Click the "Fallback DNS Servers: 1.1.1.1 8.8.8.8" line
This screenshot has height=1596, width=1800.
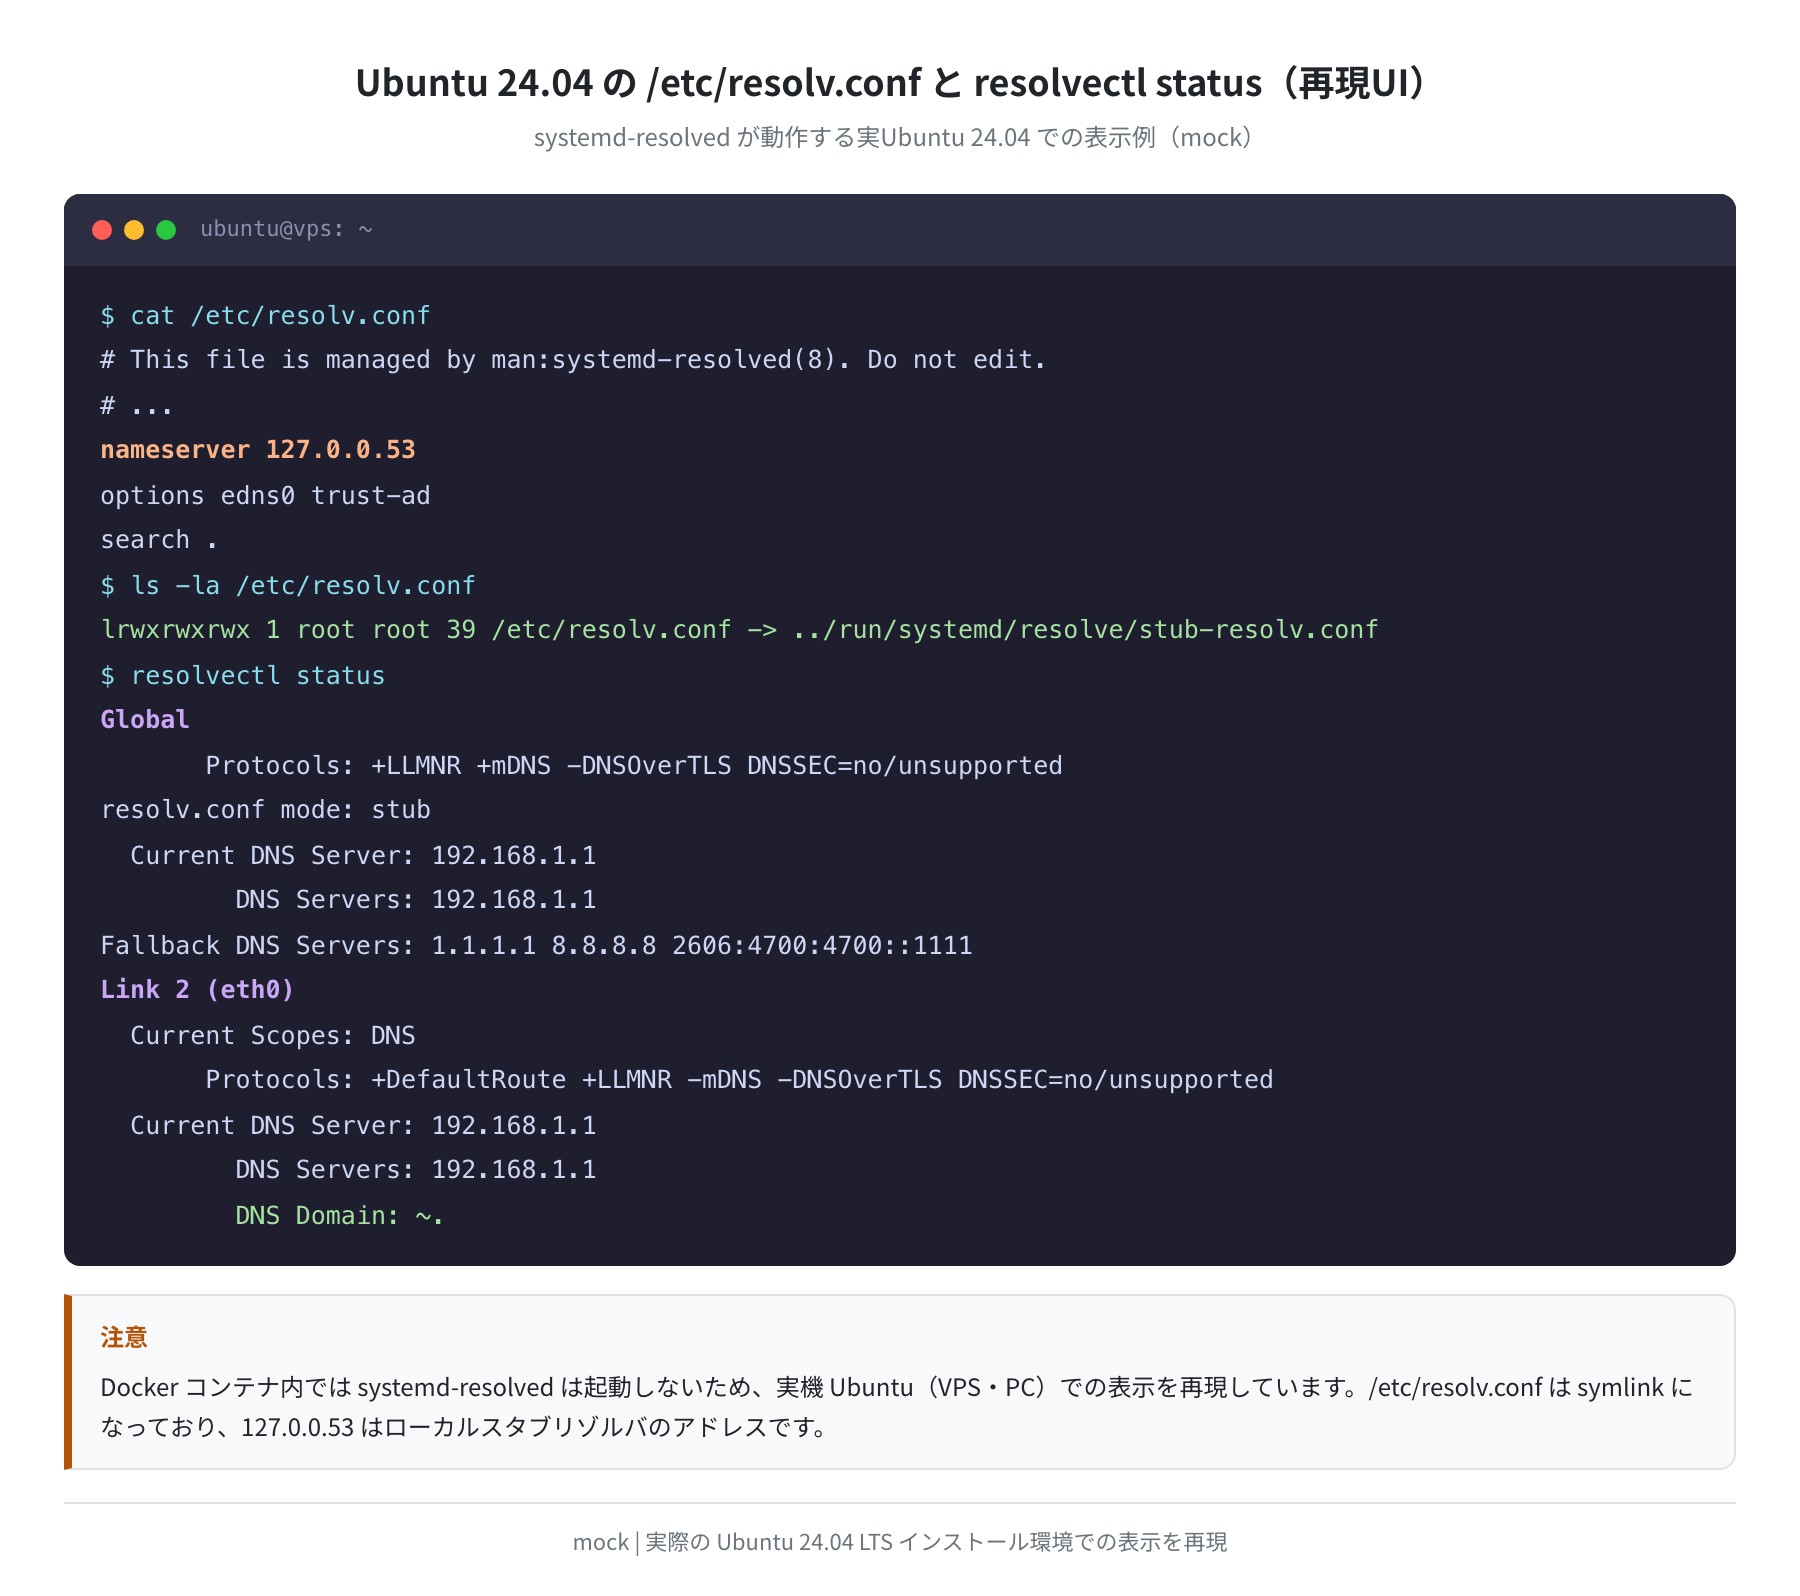tap(536, 946)
